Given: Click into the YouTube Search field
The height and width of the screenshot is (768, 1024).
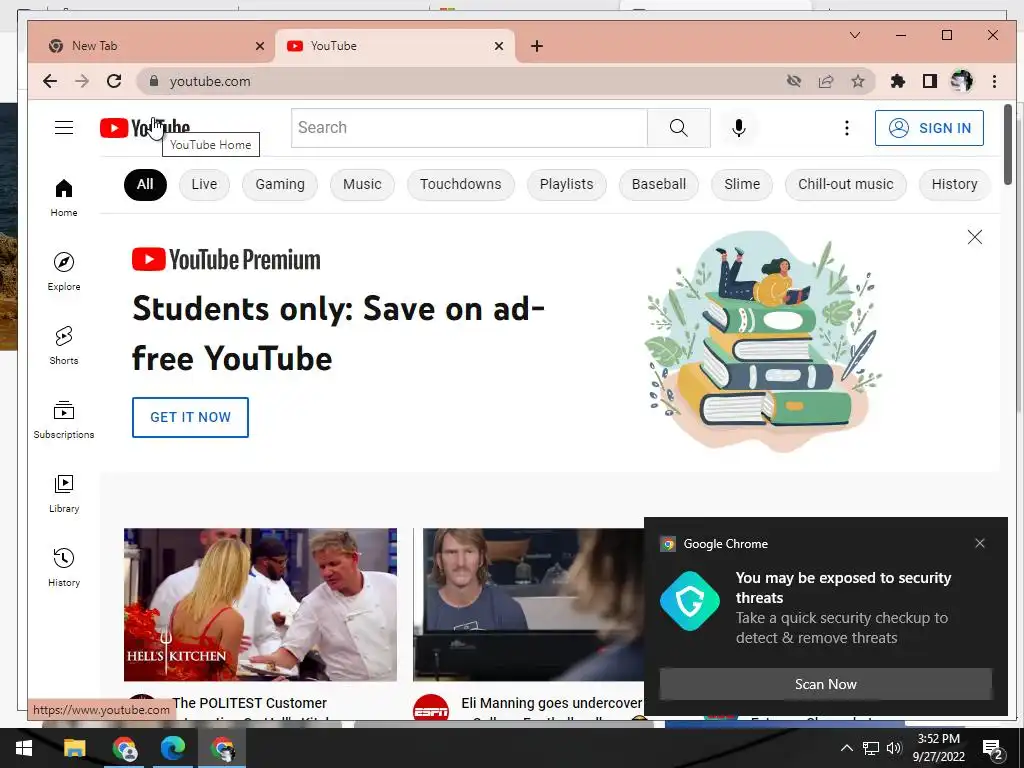Looking at the screenshot, I should point(469,127).
